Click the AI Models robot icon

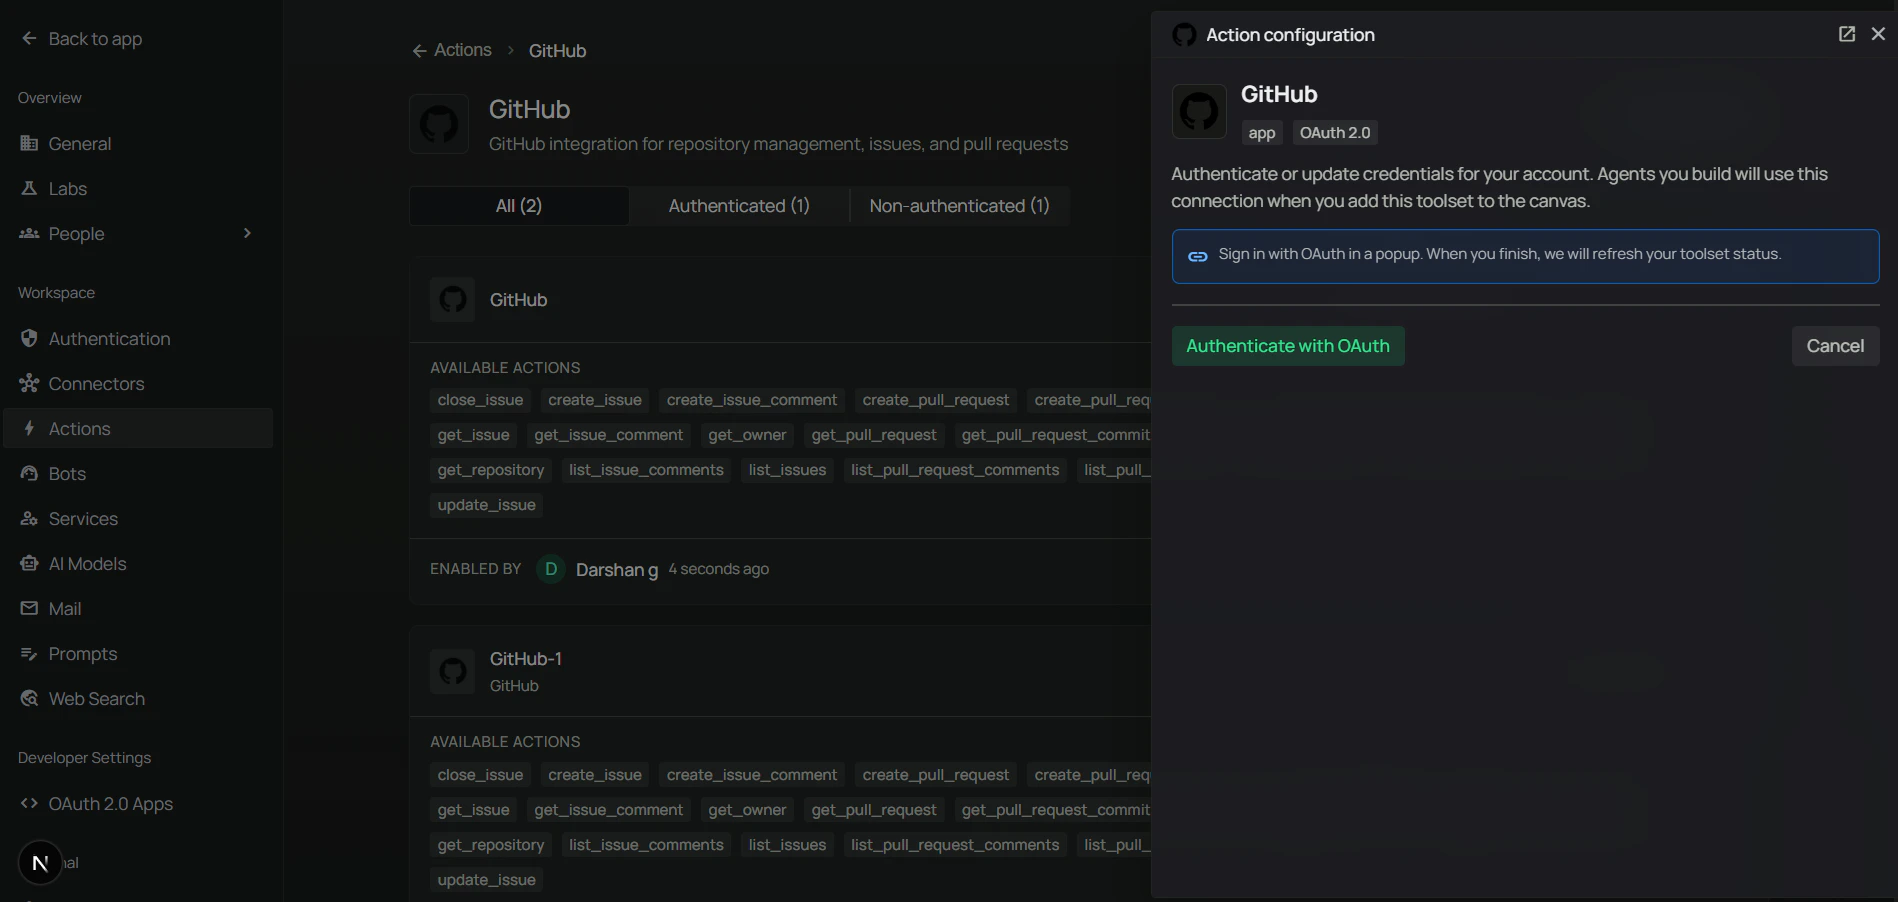(x=29, y=563)
